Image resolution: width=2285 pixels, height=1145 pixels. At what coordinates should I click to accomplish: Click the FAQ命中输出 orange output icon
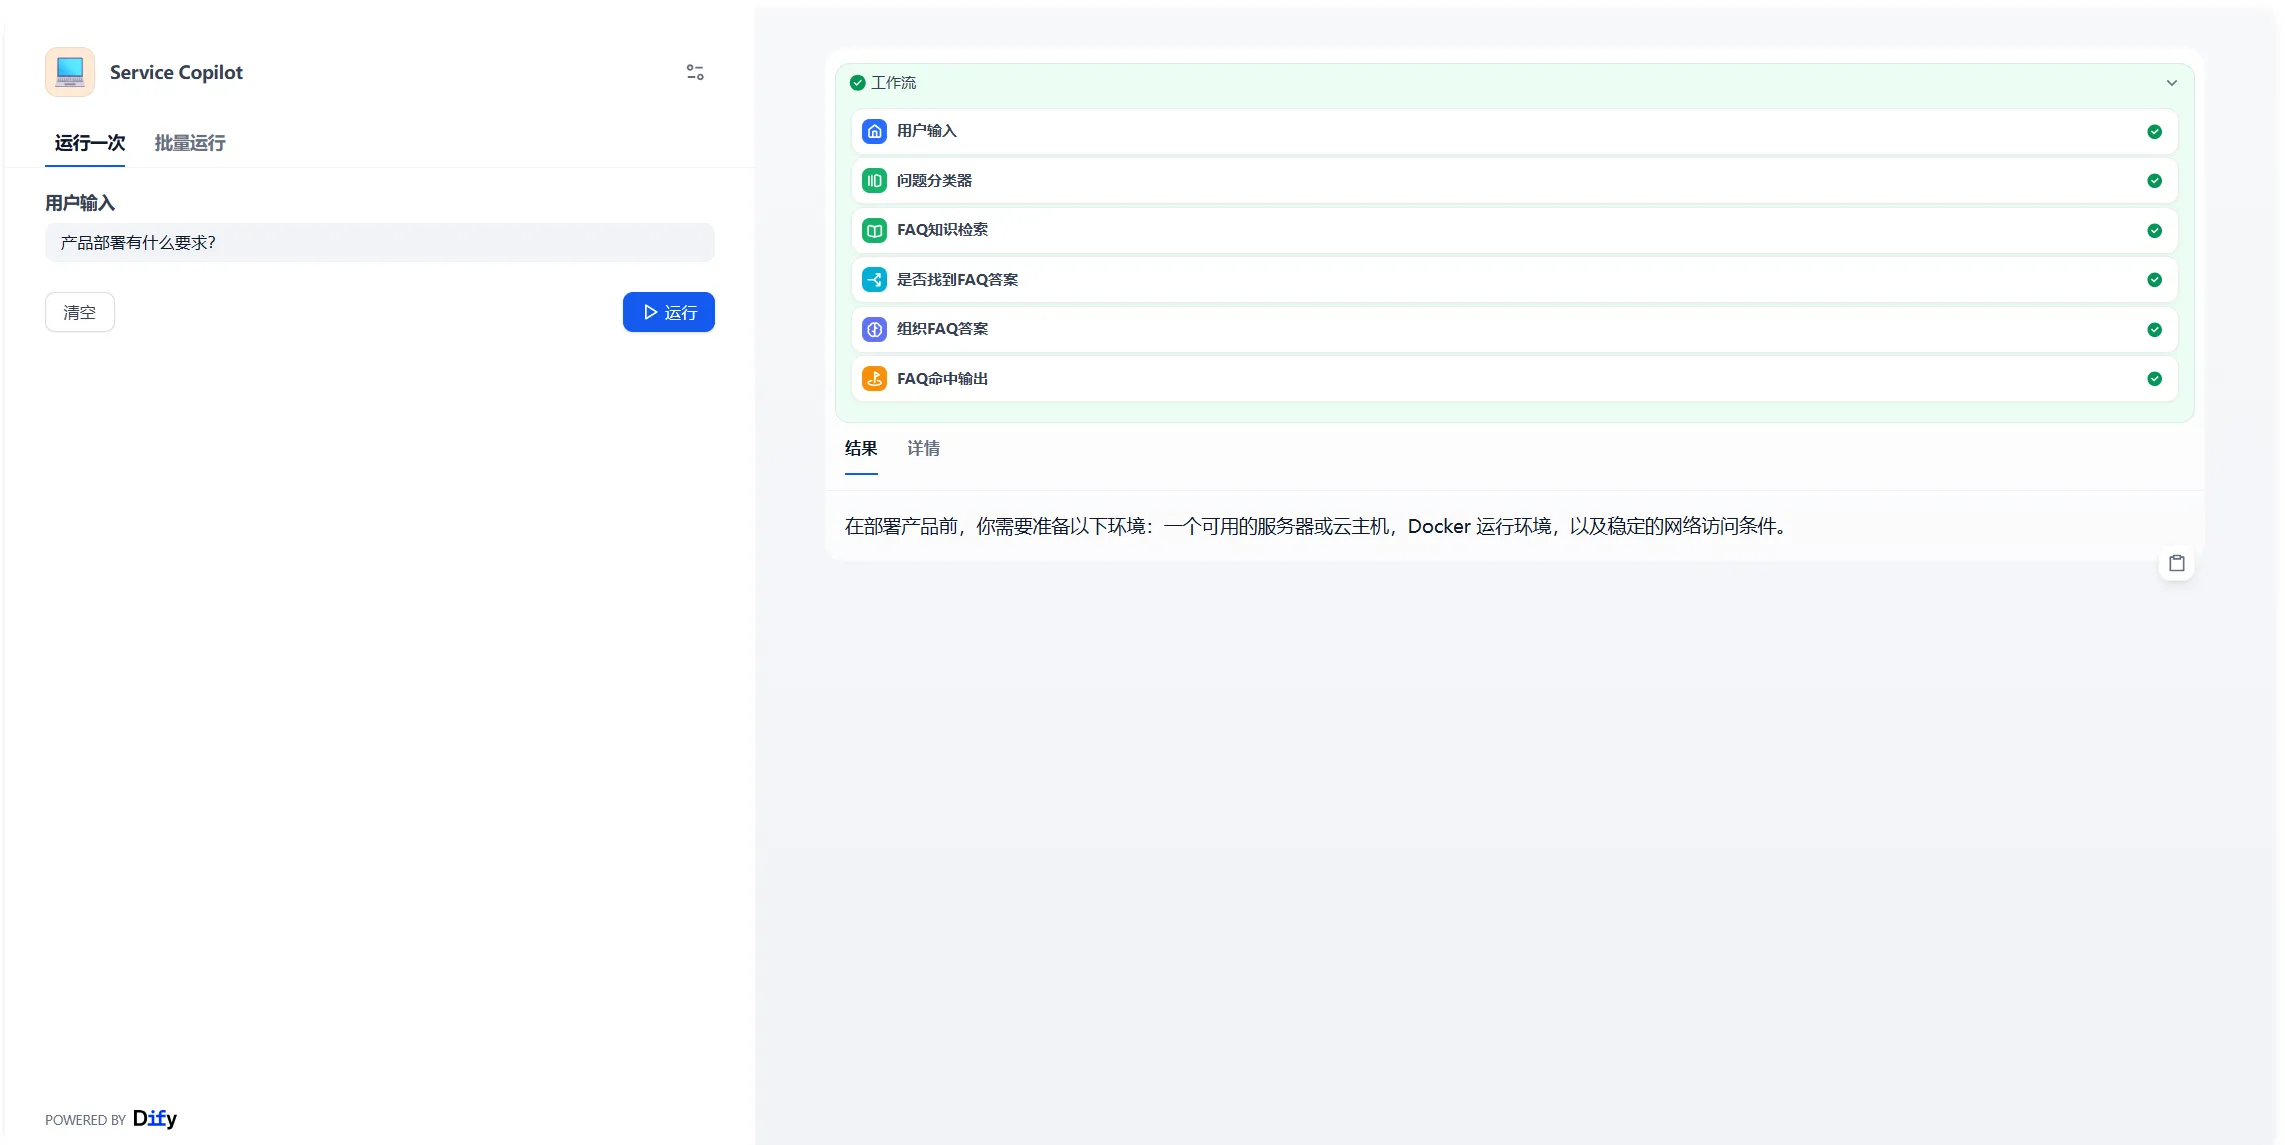pos(874,379)
